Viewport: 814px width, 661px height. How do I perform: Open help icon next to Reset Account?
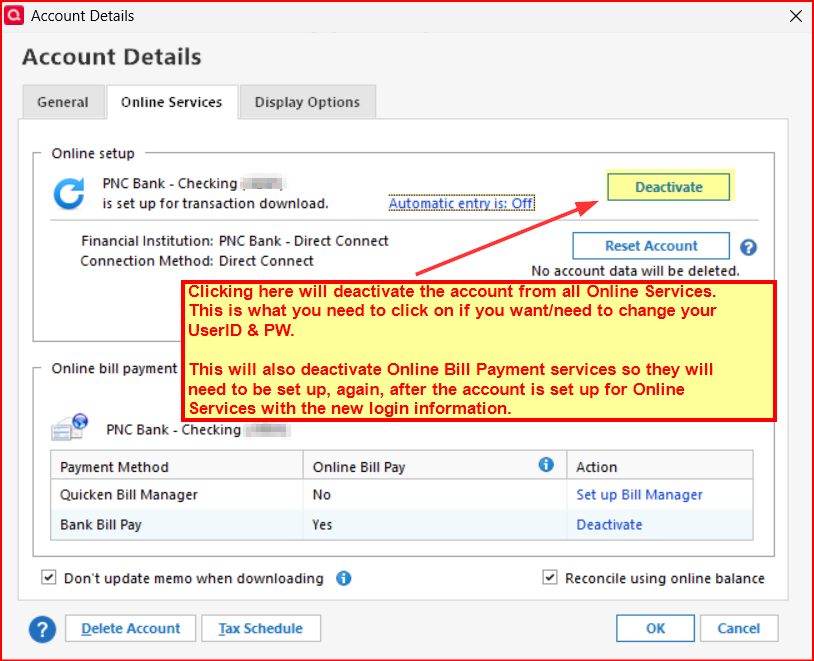[x=748, y=247]
